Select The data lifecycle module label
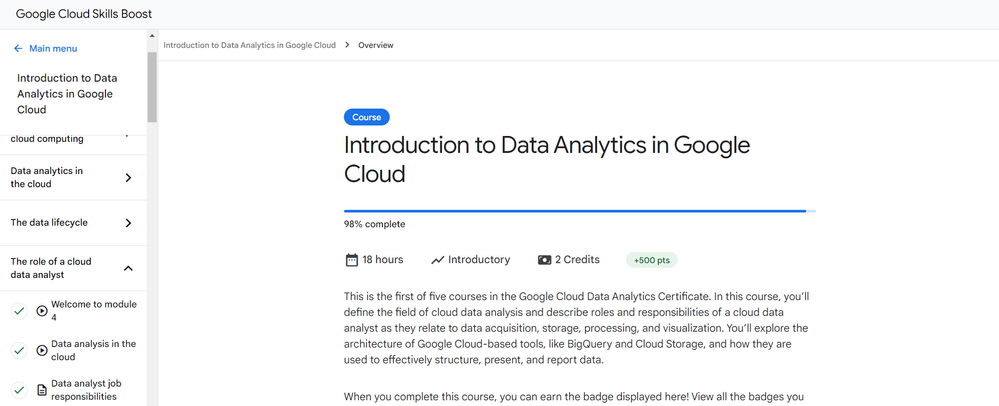 point(49,223)
